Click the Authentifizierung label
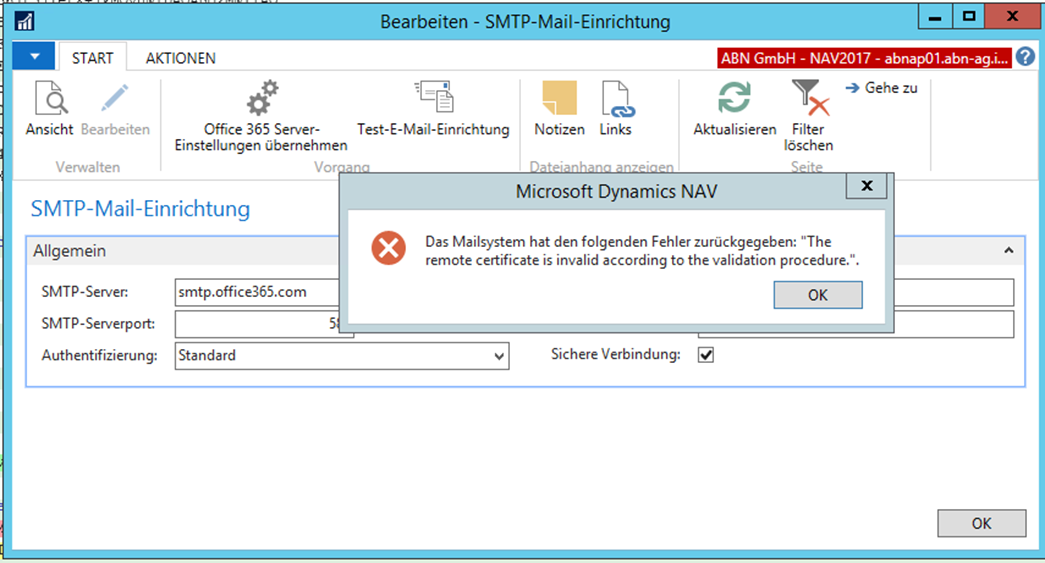The image size is (1045, 563). pyautogui.click(x=99, y=356)
